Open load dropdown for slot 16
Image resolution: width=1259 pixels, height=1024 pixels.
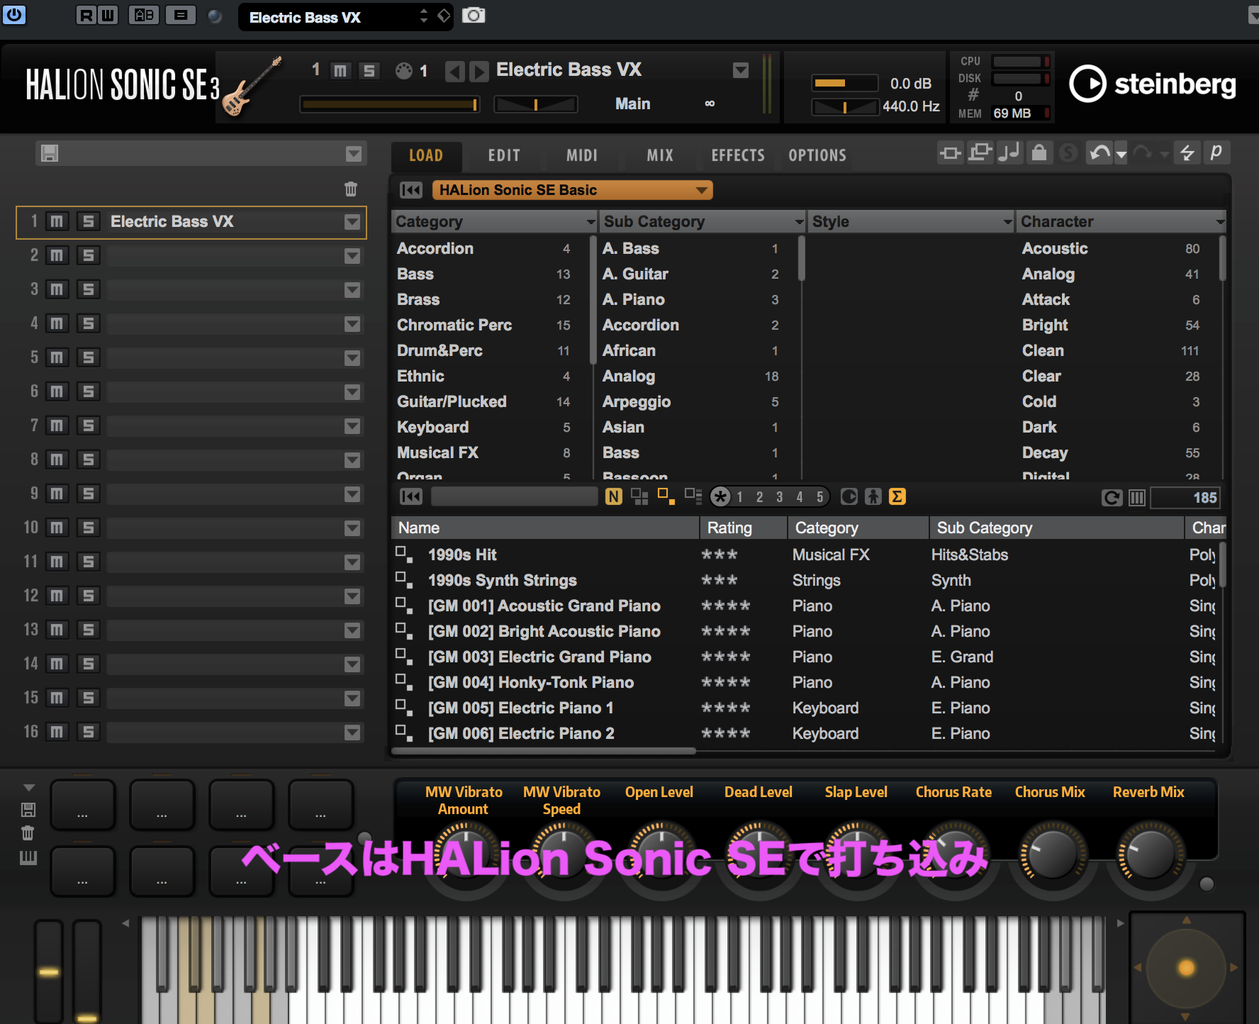tap(352, 732)
